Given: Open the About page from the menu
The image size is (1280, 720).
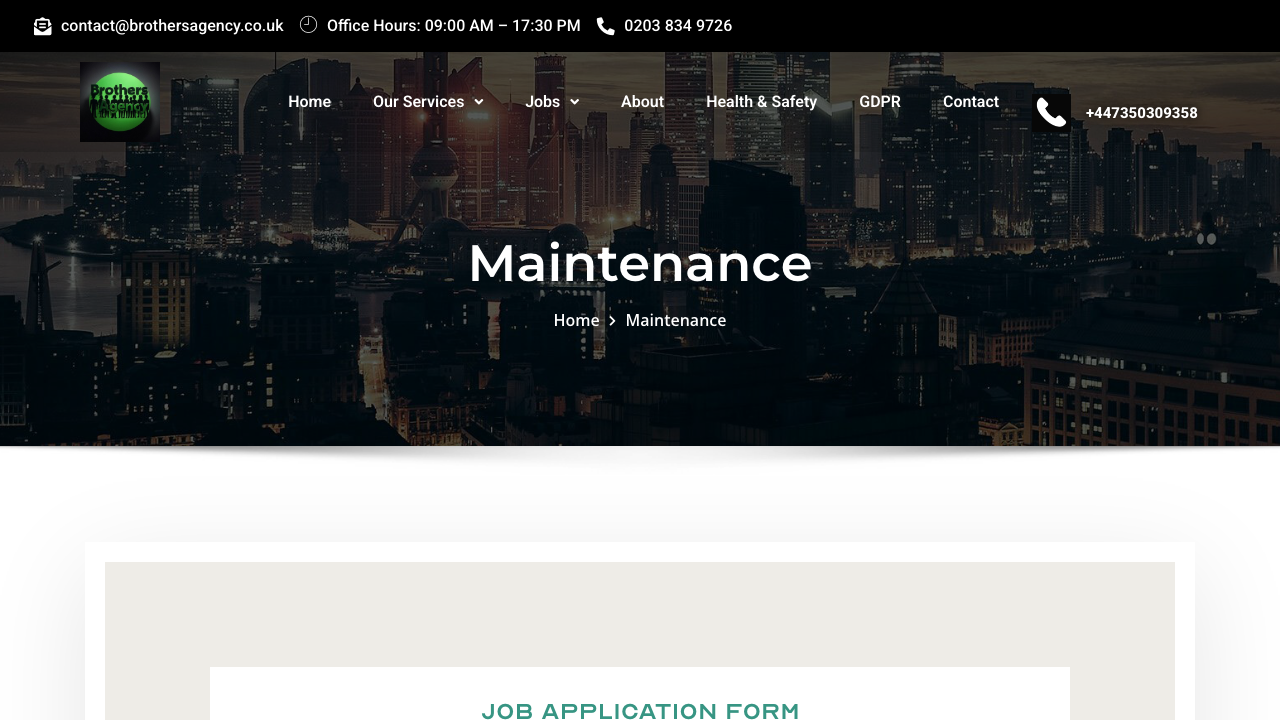Looking at the screenshot, I should 642,101.
